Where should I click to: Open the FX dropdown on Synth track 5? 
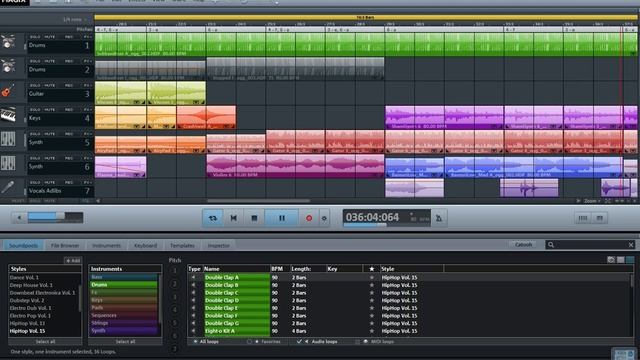click(x=87, y=134)
